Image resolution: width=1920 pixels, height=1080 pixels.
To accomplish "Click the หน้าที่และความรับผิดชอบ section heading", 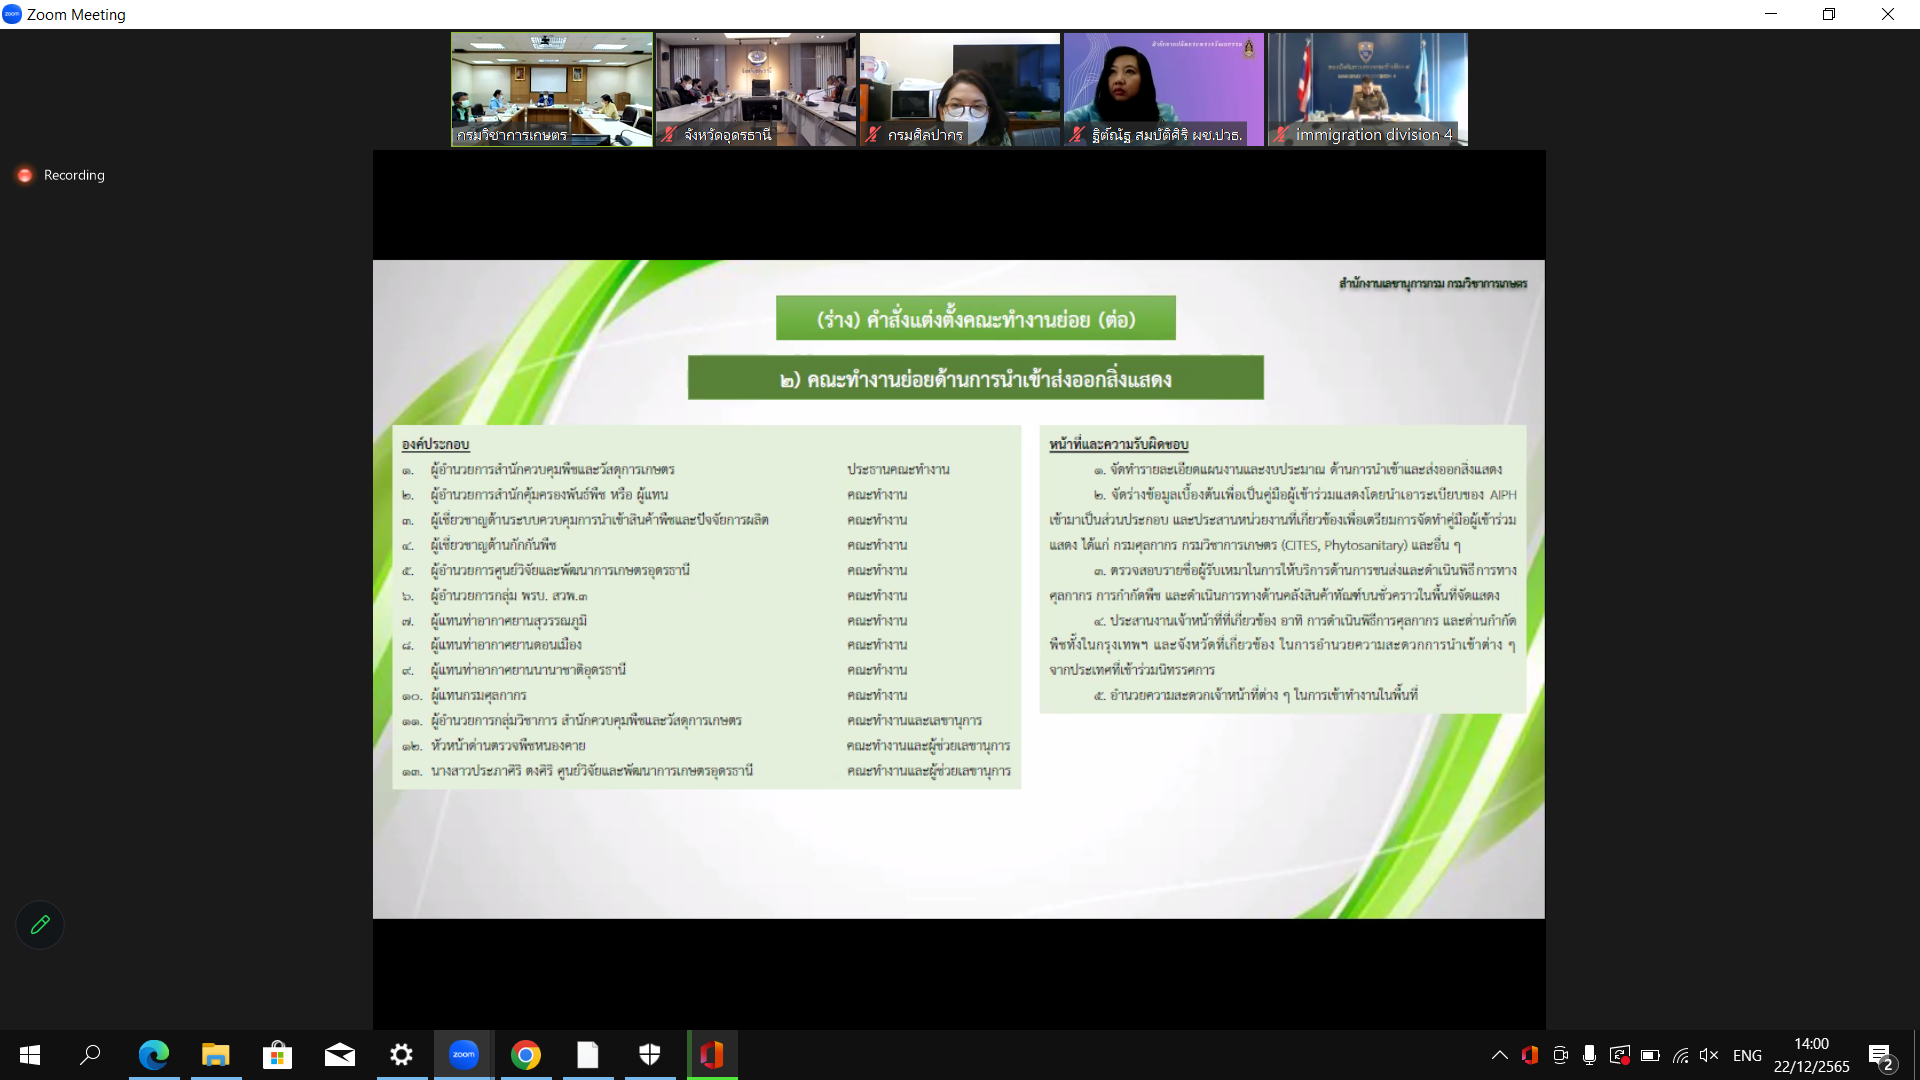I will coord(1118,444).
